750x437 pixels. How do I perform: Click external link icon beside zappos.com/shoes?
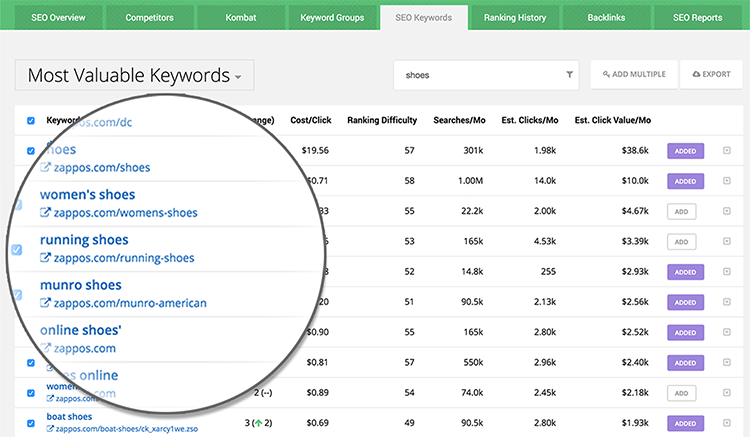point(45,169)
